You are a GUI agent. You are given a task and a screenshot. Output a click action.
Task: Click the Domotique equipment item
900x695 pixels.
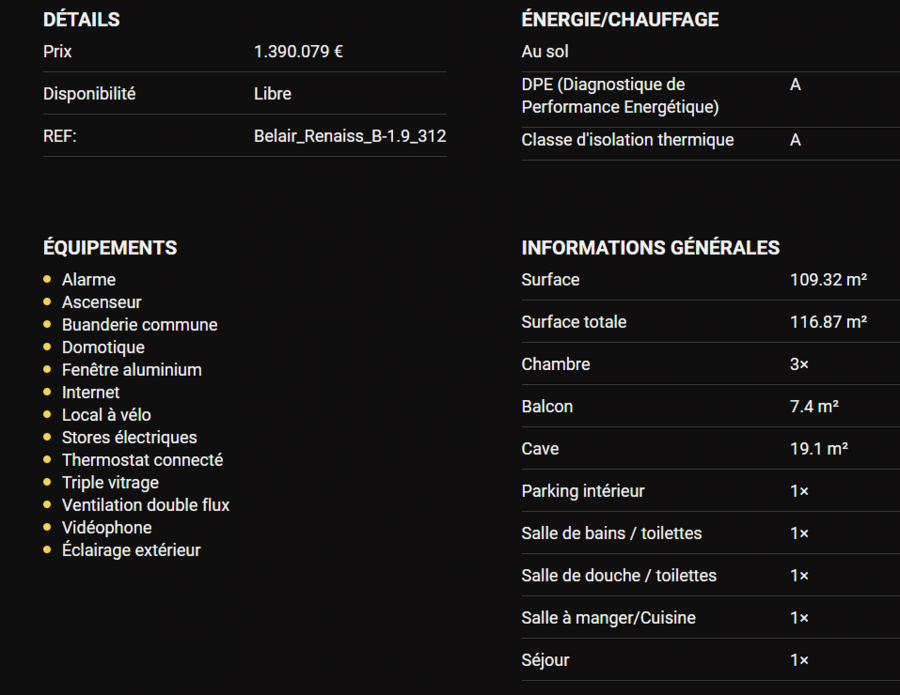pos(103,347)
